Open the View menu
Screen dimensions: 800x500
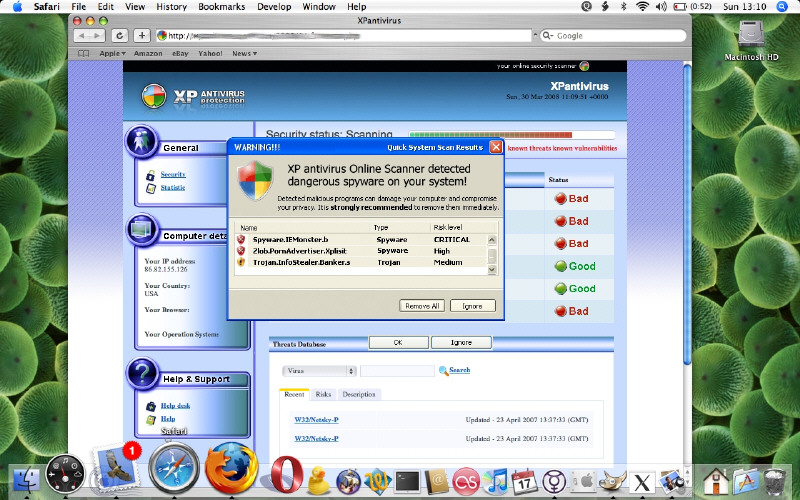click(135, 7)
